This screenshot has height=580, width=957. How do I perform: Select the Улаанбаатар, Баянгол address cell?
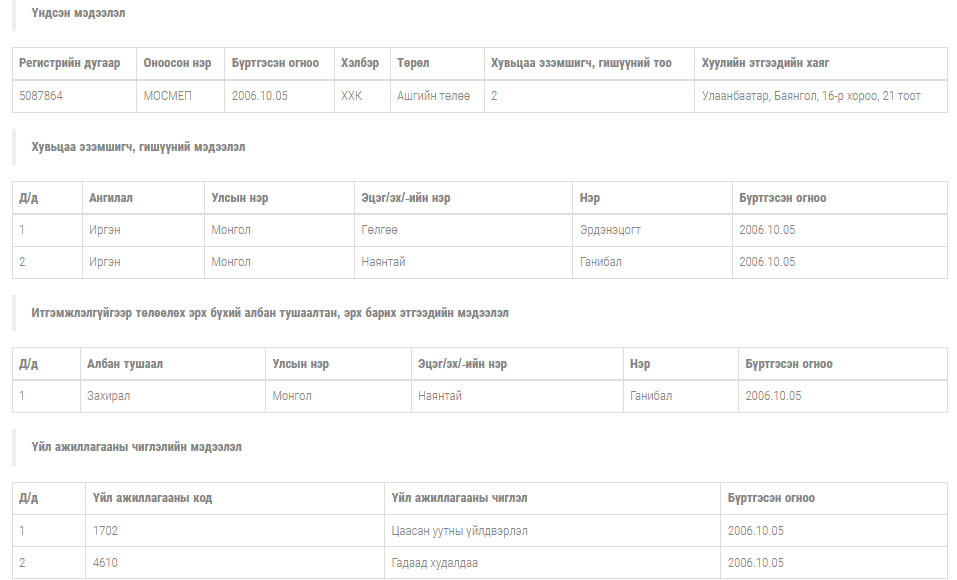point(811,96)
